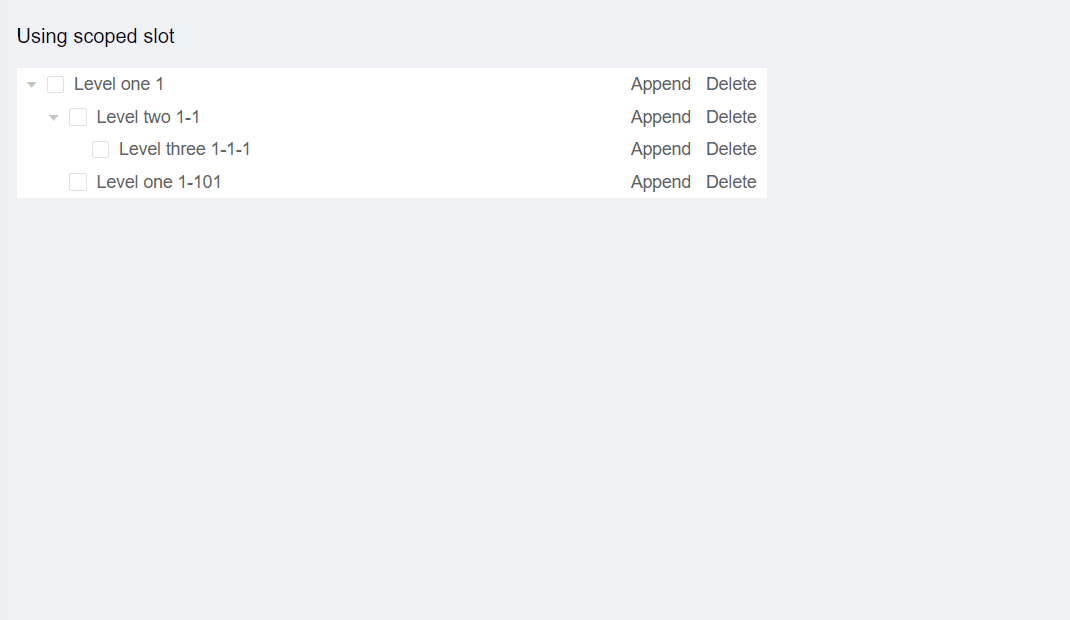Delete the Level two 1-1 node
Image resolution: width=1070 pixels, height=620 pixels.
731,117
